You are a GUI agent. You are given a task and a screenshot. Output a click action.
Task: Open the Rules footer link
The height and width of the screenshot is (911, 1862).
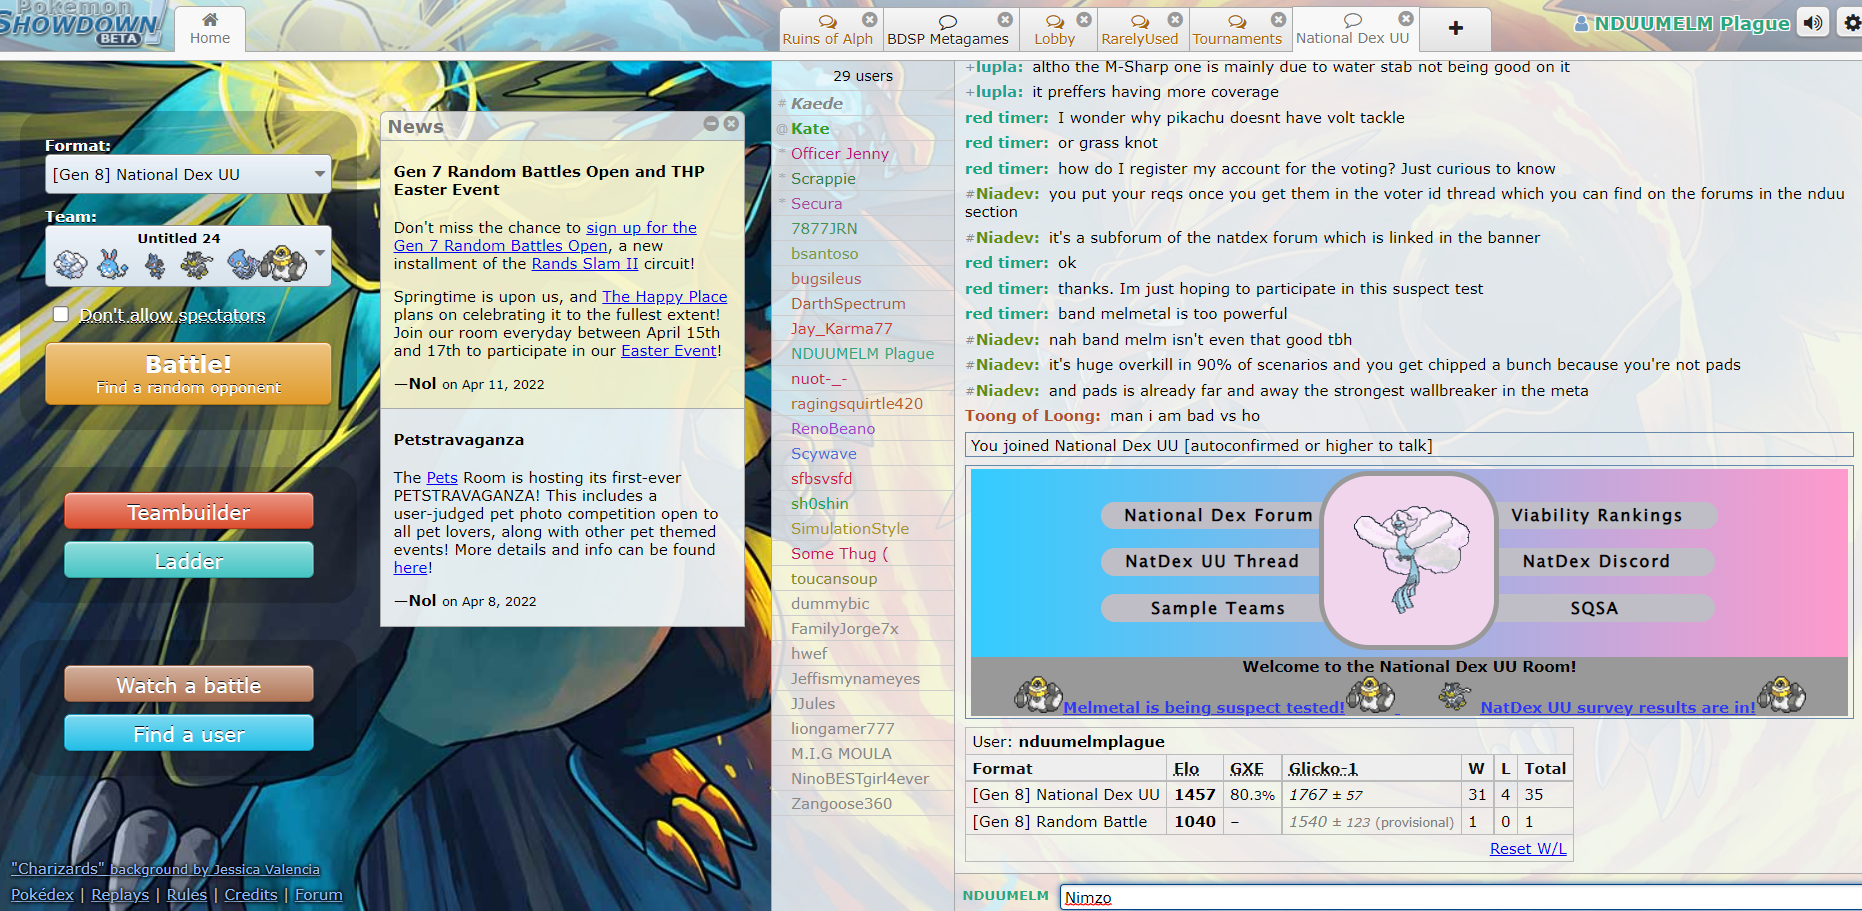pos(187,894)
